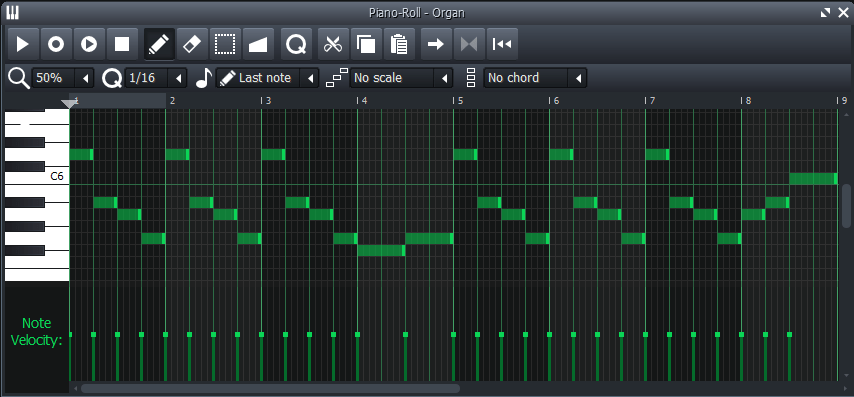Cut selected notes with scissors icon

point(333,44)
